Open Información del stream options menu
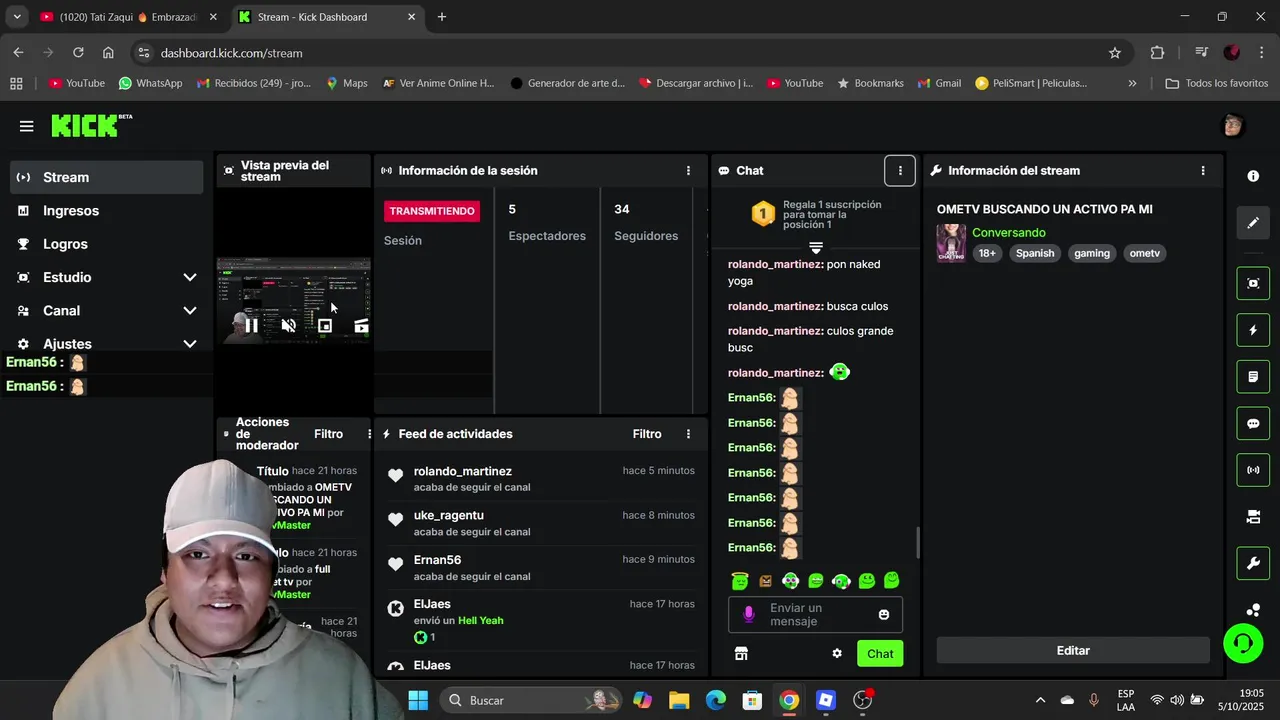The width and height of the screenshot is (1280, 720). click(x=1203, y=171)
